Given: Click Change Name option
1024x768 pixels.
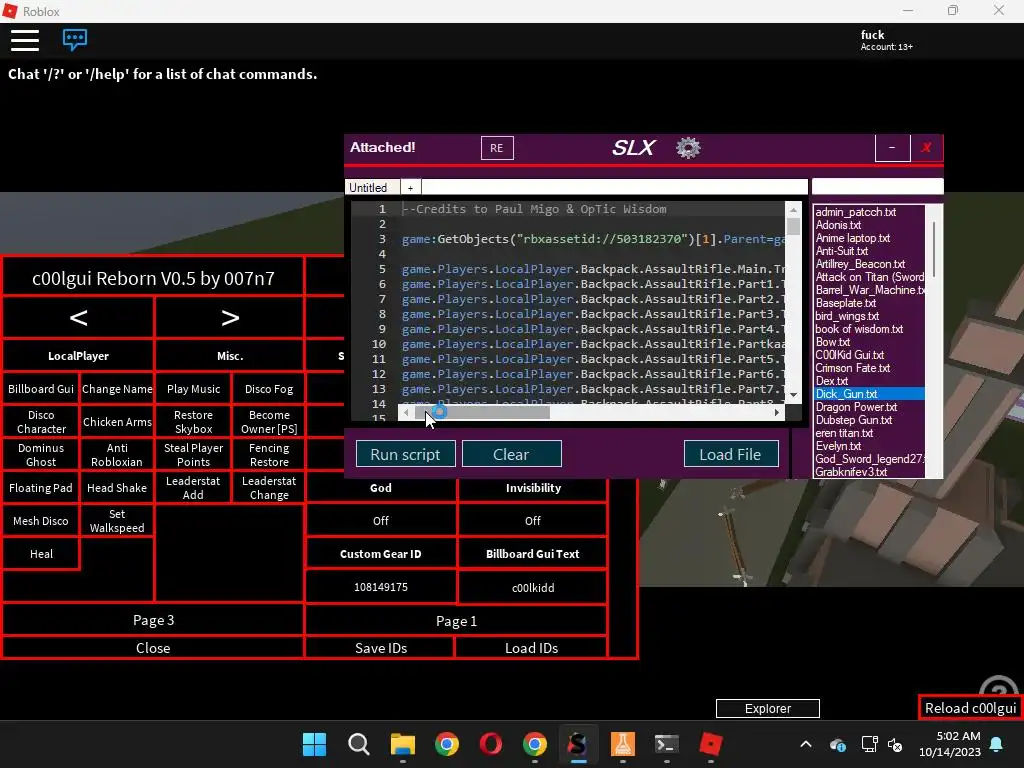Looking at the screenshot, I should click(117, 389).
